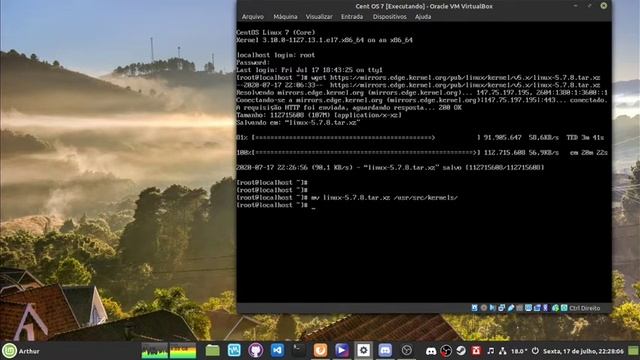The height and width of the screenshot is (360, 640).
Task: Click the hard disk activity icon in VirtualBox status bar
Action: tap(474, 308)
